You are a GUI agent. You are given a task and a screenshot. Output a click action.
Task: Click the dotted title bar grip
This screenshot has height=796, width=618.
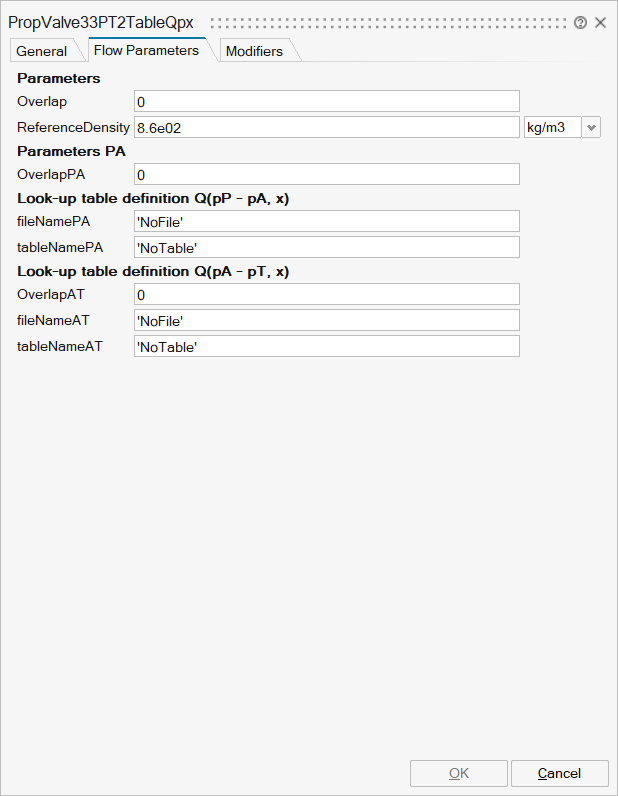pyautogui.click(x=390, y=22)
